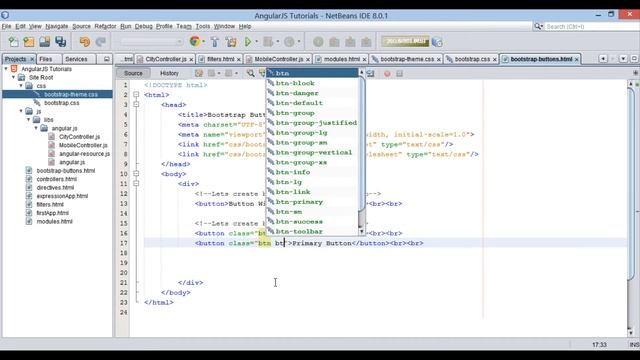This screenshot has height=360, width=640.
Task: Select btn-success from autocomplete list
Action: pos(312,222)
